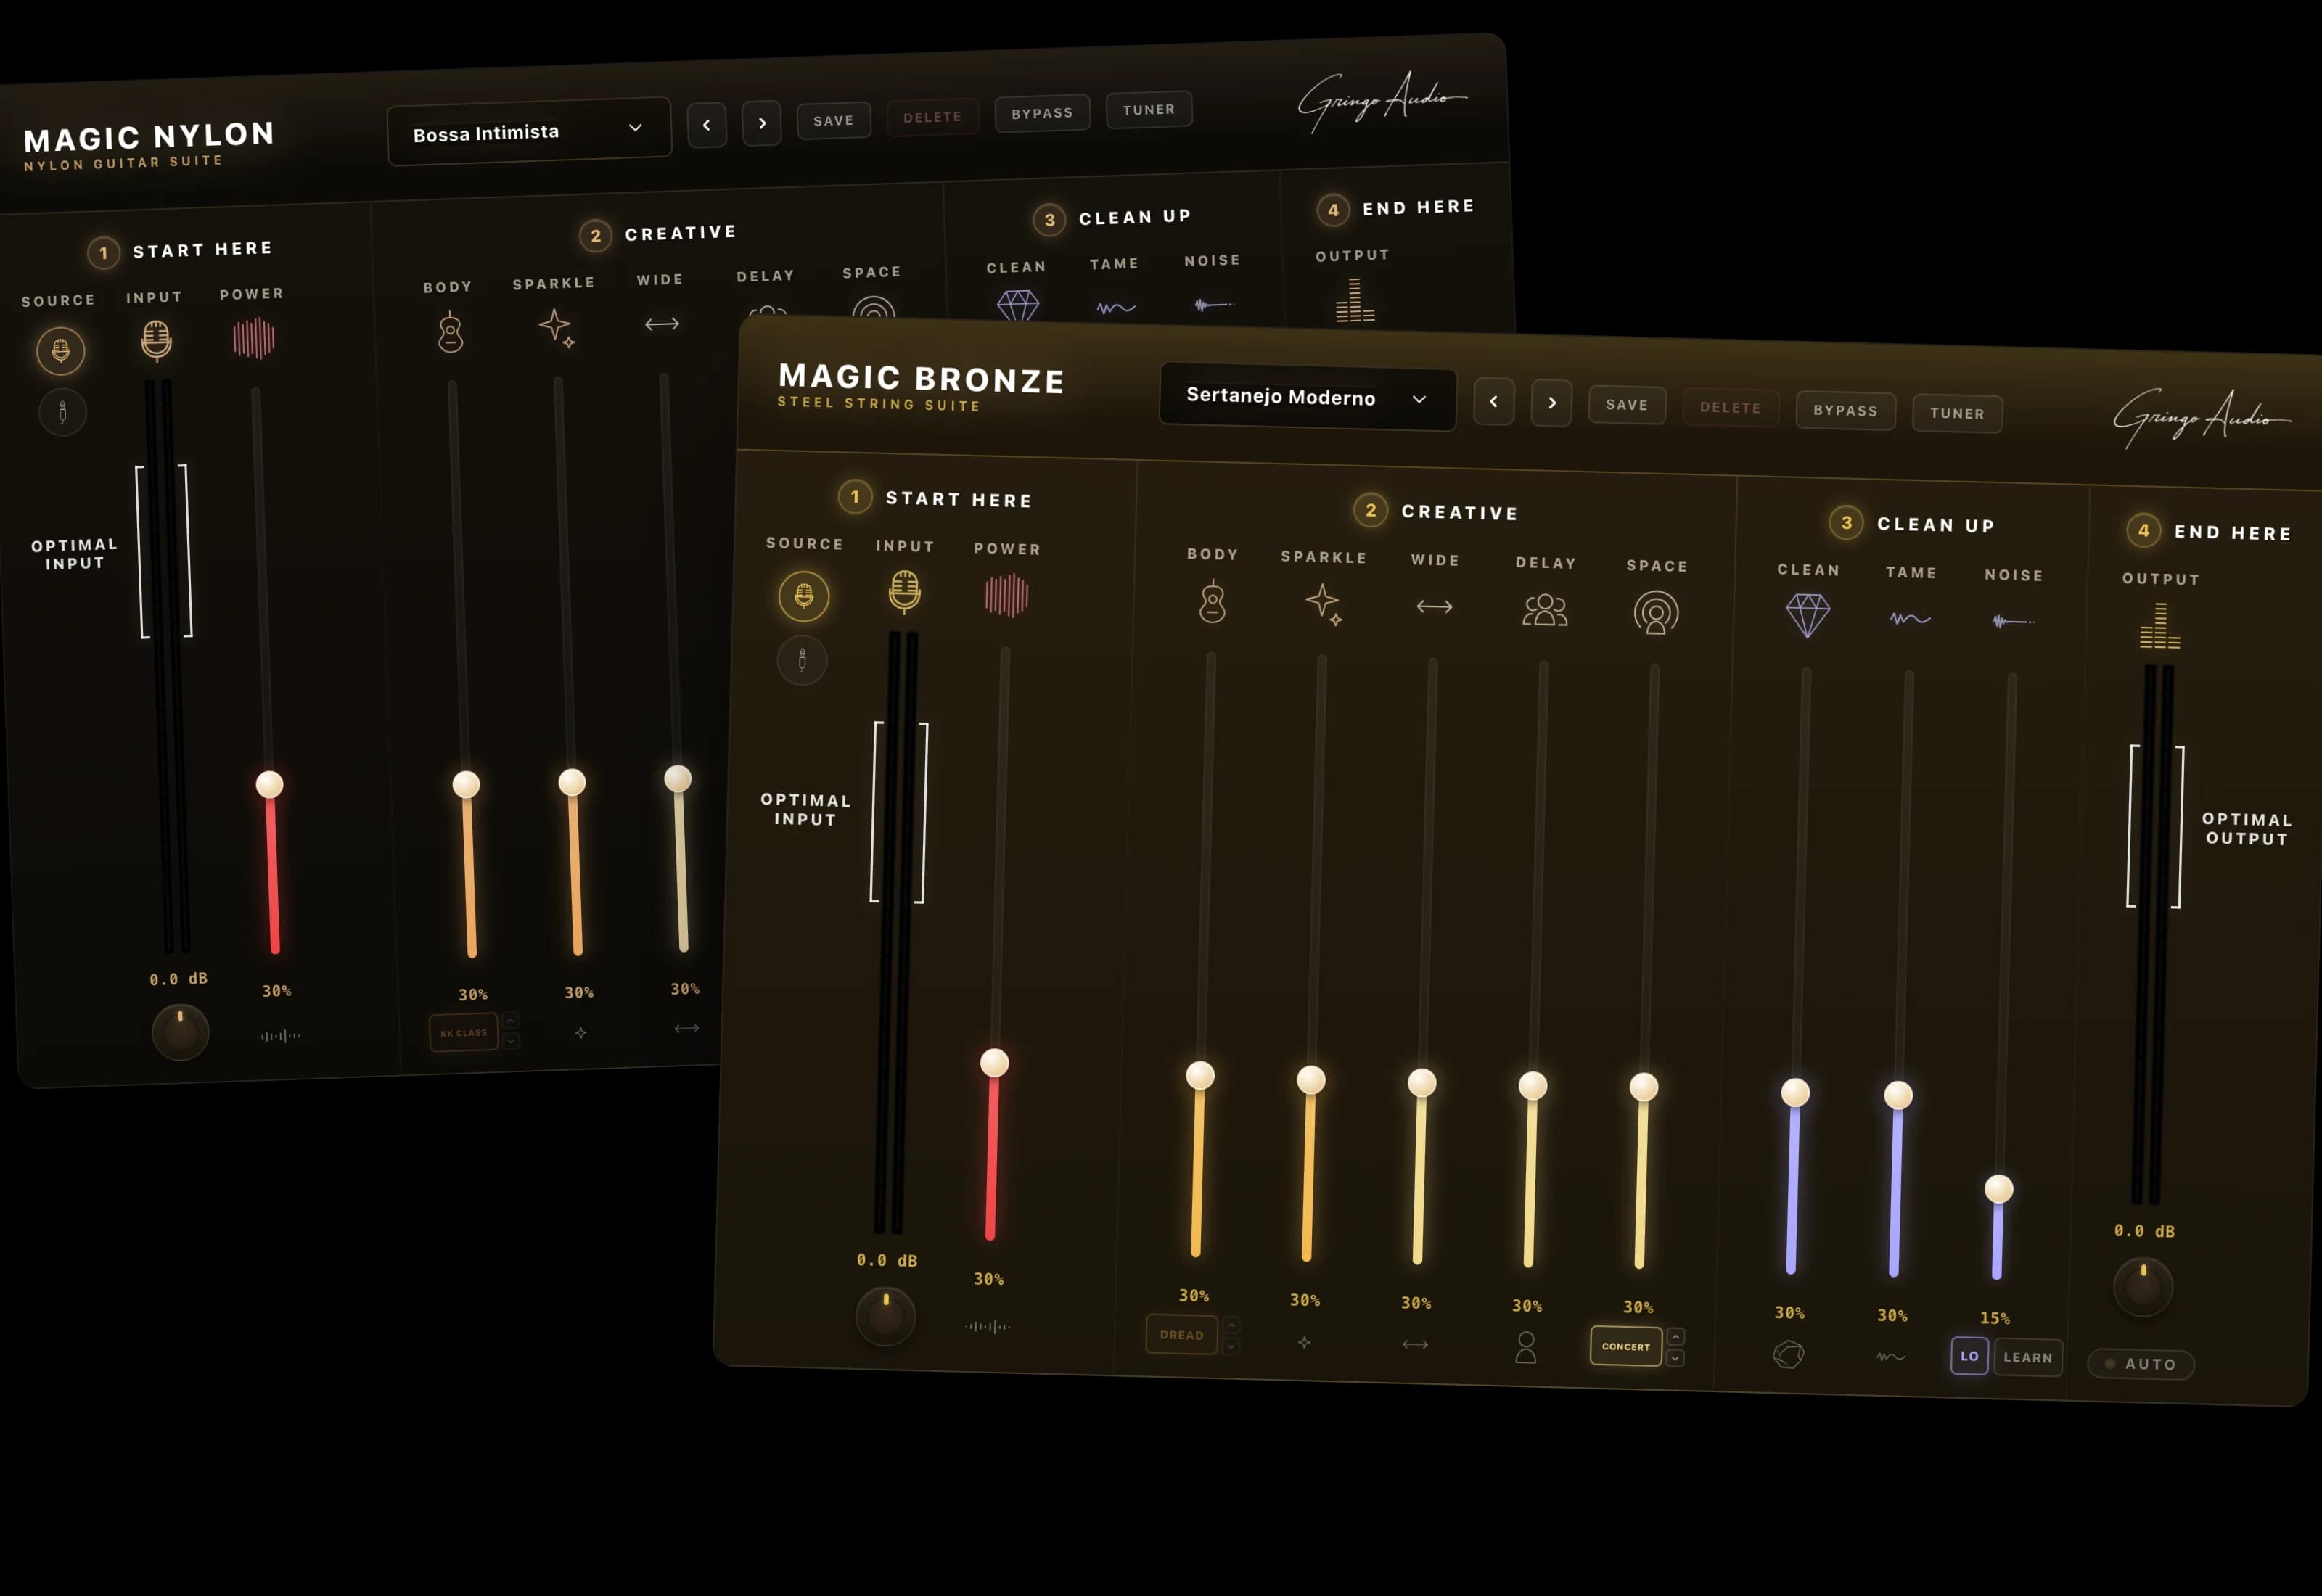Click the Tame wave icon in Magic Bronze
Viewport: 2322px width, 1596px height.
(1910, 619)
